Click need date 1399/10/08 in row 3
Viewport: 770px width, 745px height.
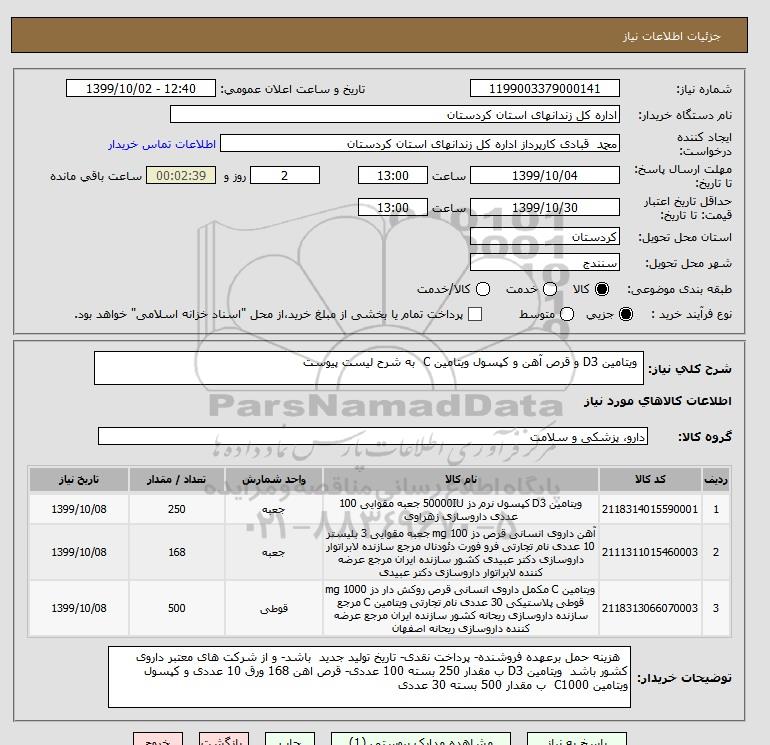click(79, 608)
